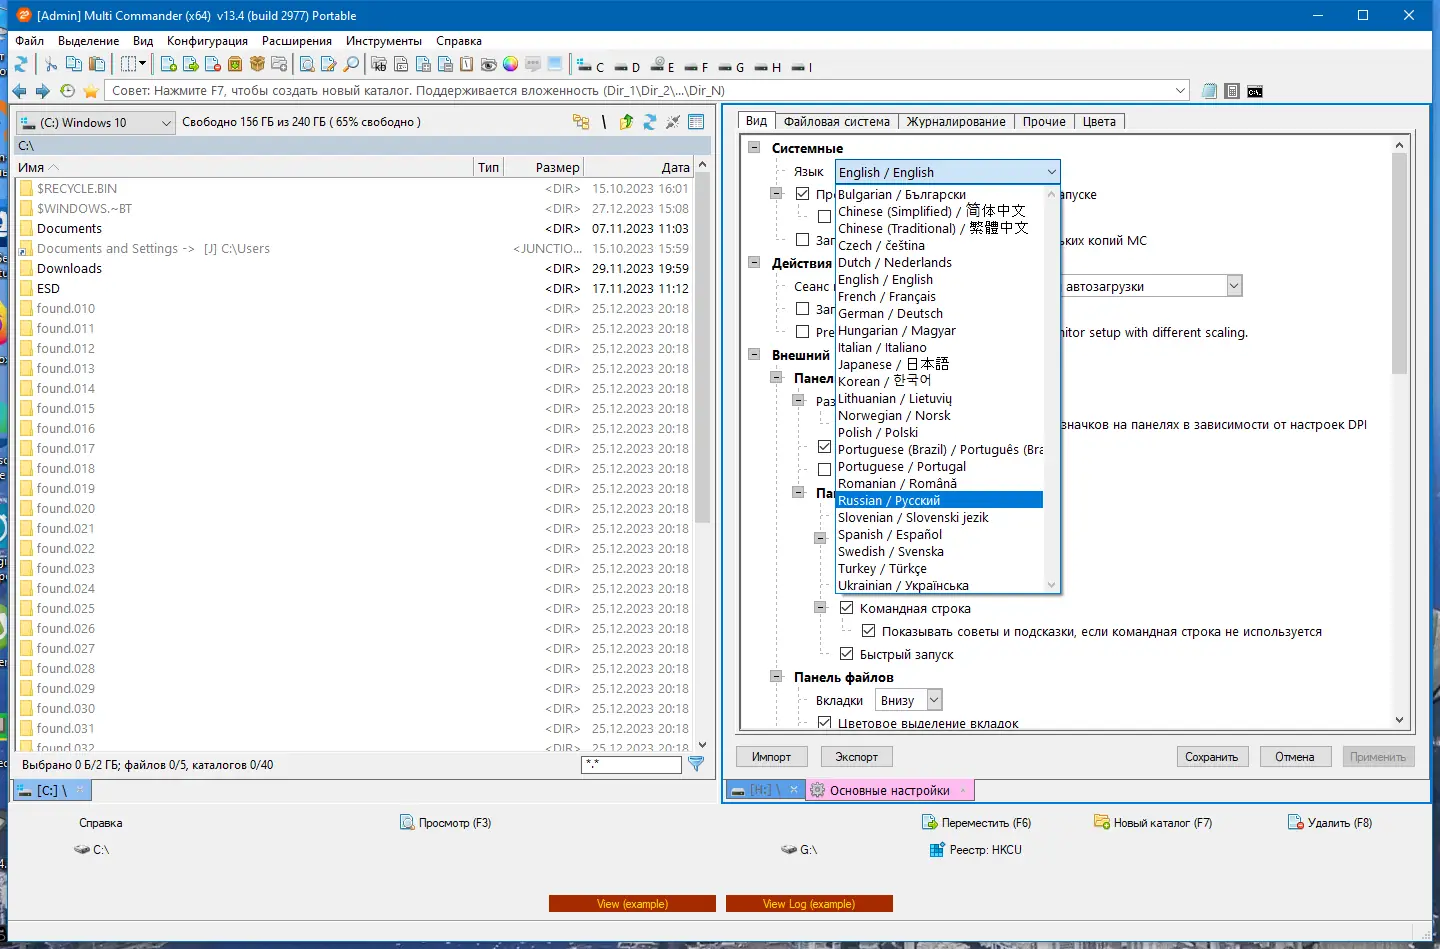Viewport: 1440px width, 949px height.
Task: Open the 'автозагрузки' dropdown arrow
Action: click(1234, 286)
